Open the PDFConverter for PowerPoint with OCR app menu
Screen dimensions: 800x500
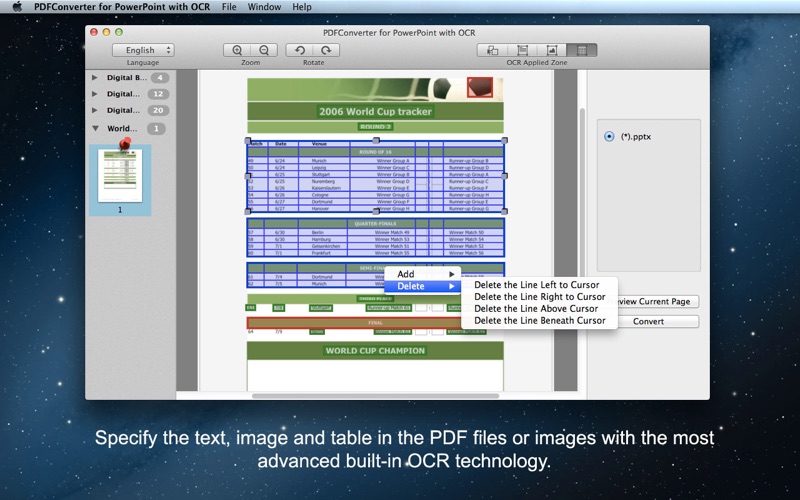pyautogui.click(x=122, y=7)
